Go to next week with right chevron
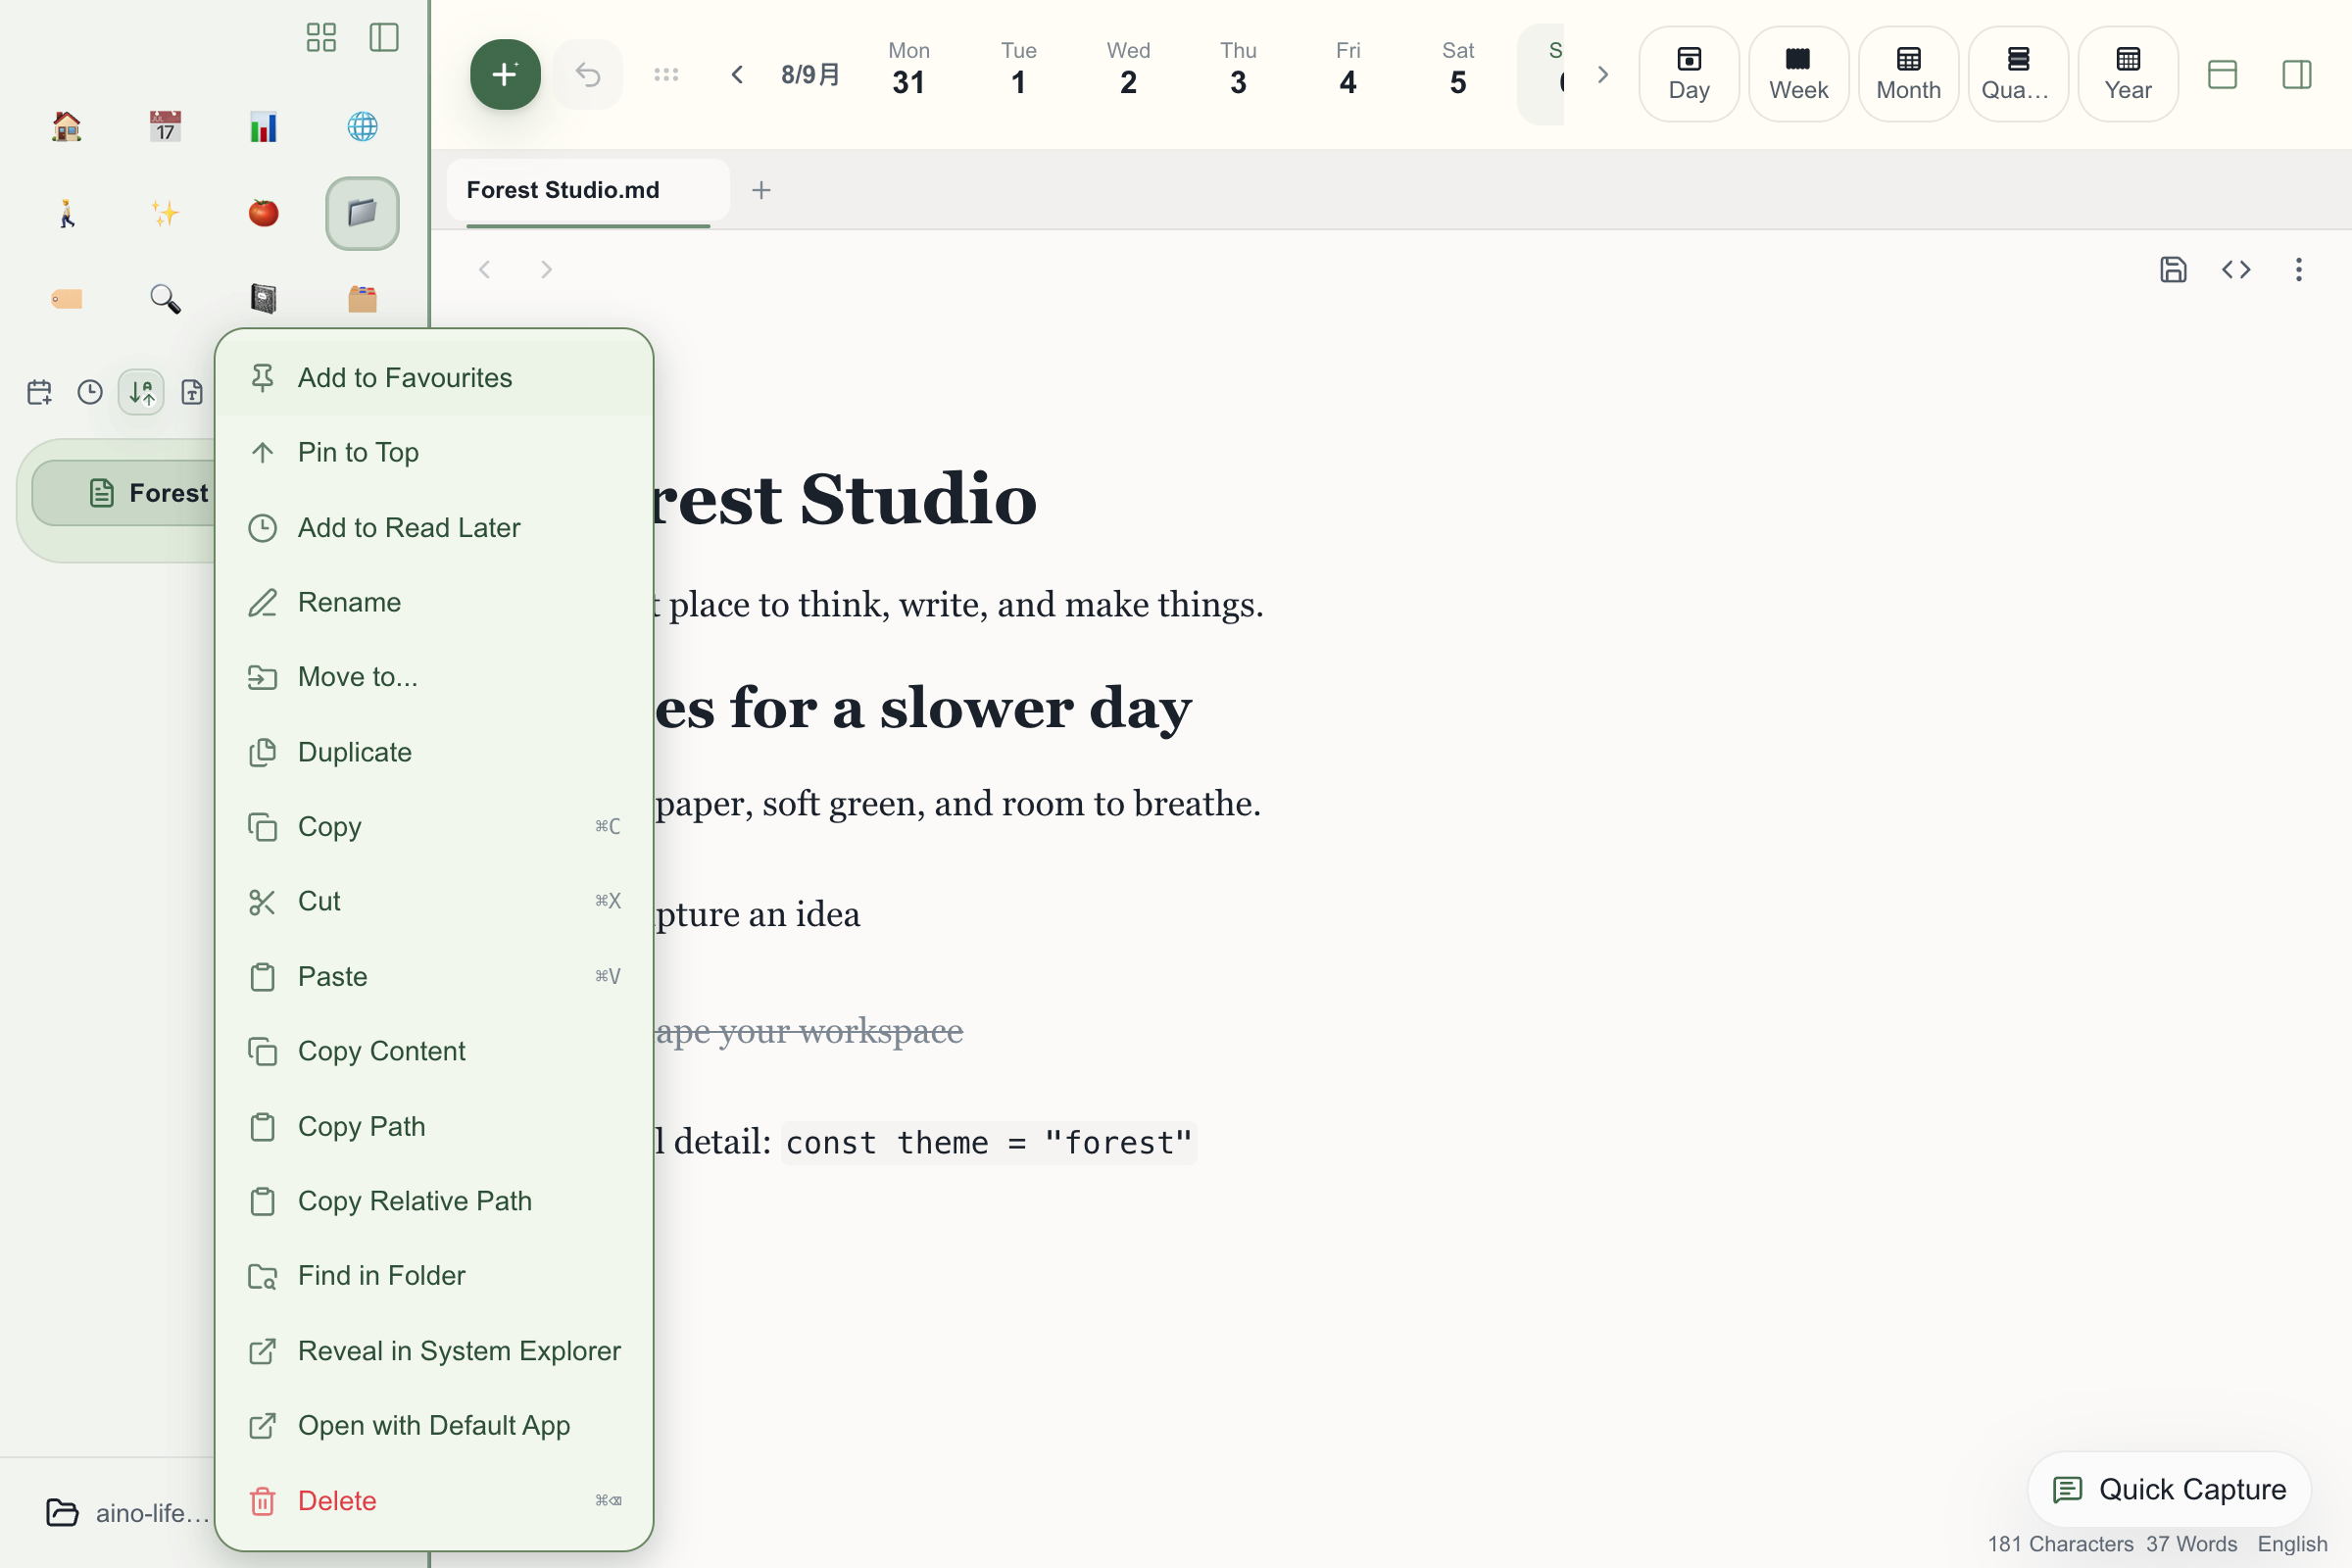This screenshot has width=2352, height=1568. tap(1603, 74)
